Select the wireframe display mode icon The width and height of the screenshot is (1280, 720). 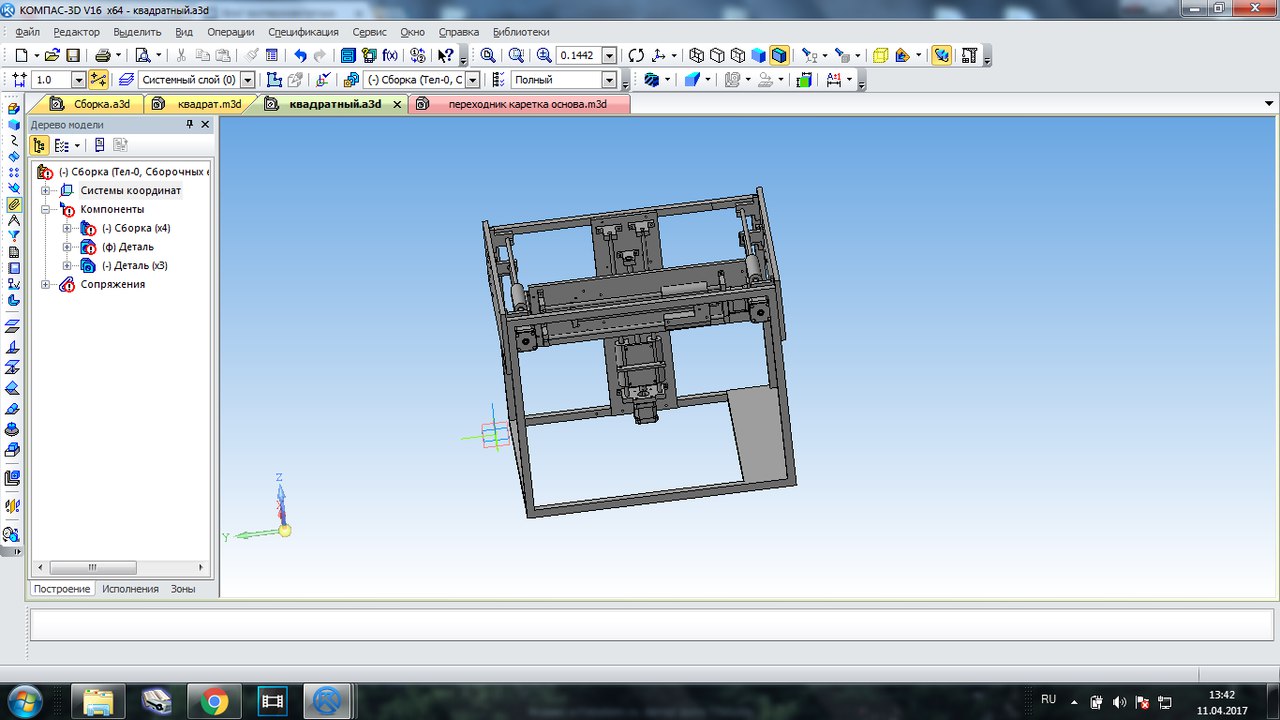point(697,56)
